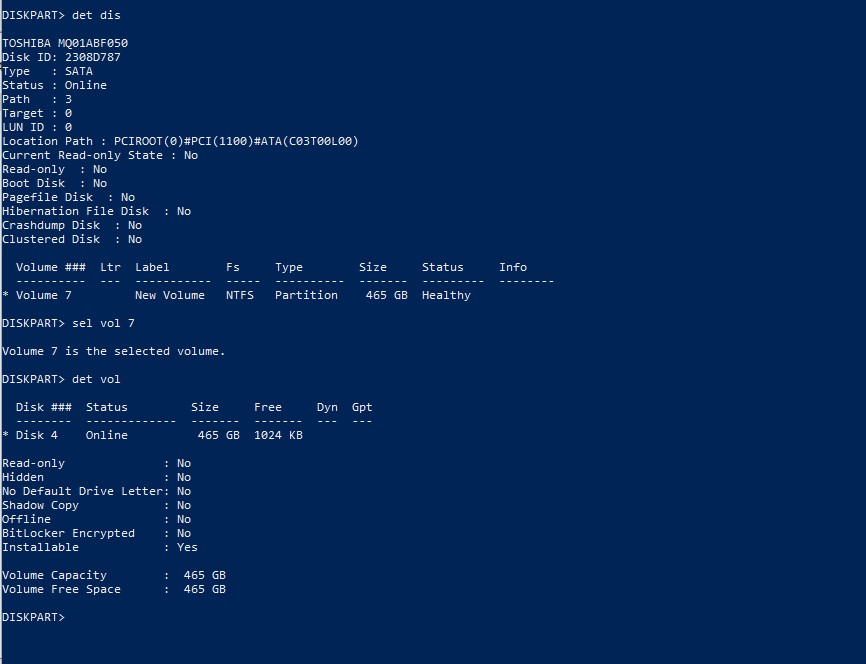Viewport: 866px width, 664px height.
Task: Click the Disk ID 2308D787 line
Action: tap(61, 57)
